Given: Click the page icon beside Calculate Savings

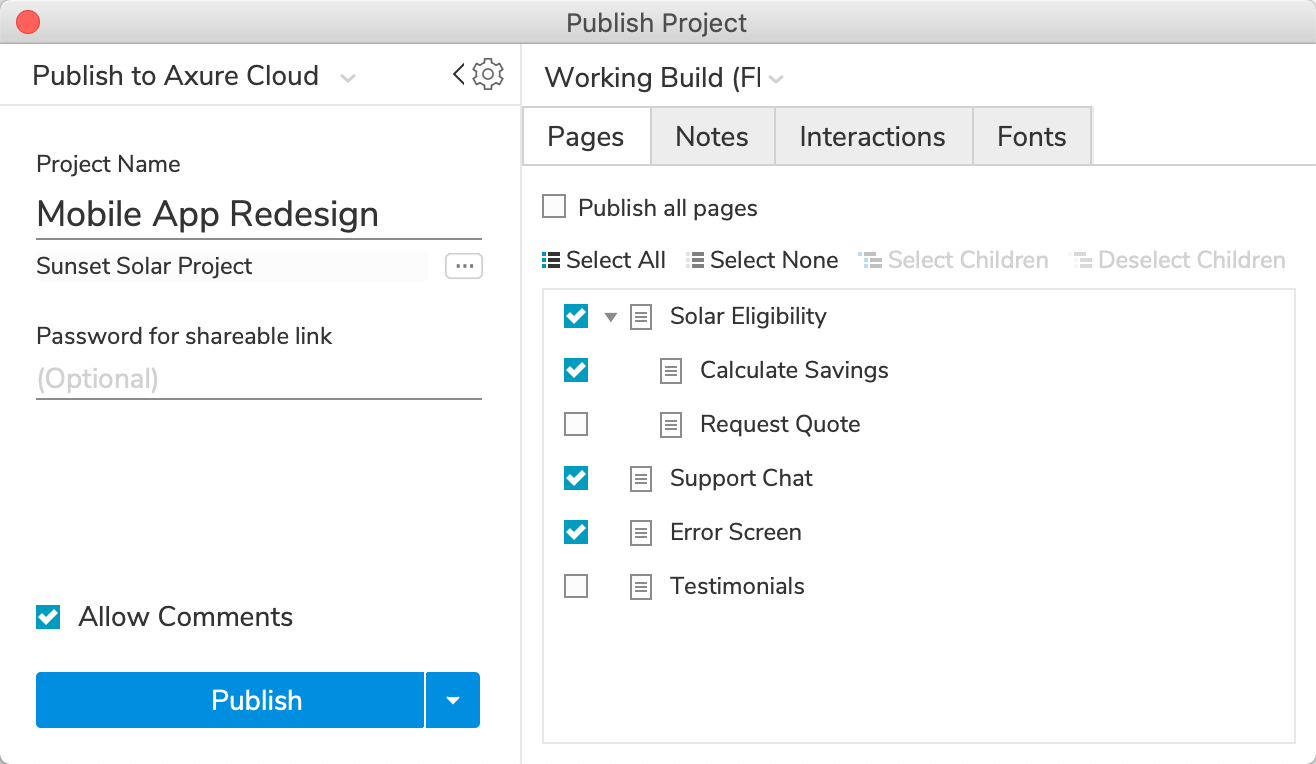Looking at the screenshot, I should pyautogui.click(x=671, y=371).
